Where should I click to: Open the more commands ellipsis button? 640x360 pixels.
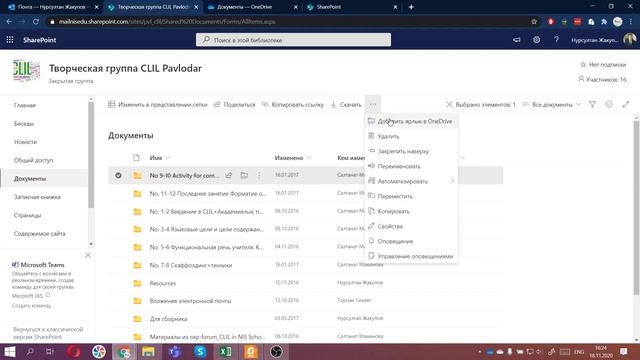point(373,104)
